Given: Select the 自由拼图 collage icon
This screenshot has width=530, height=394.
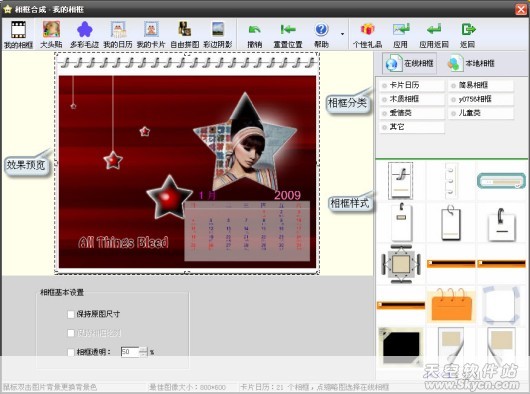Looking at the screenshot, I should pos(185,34).
